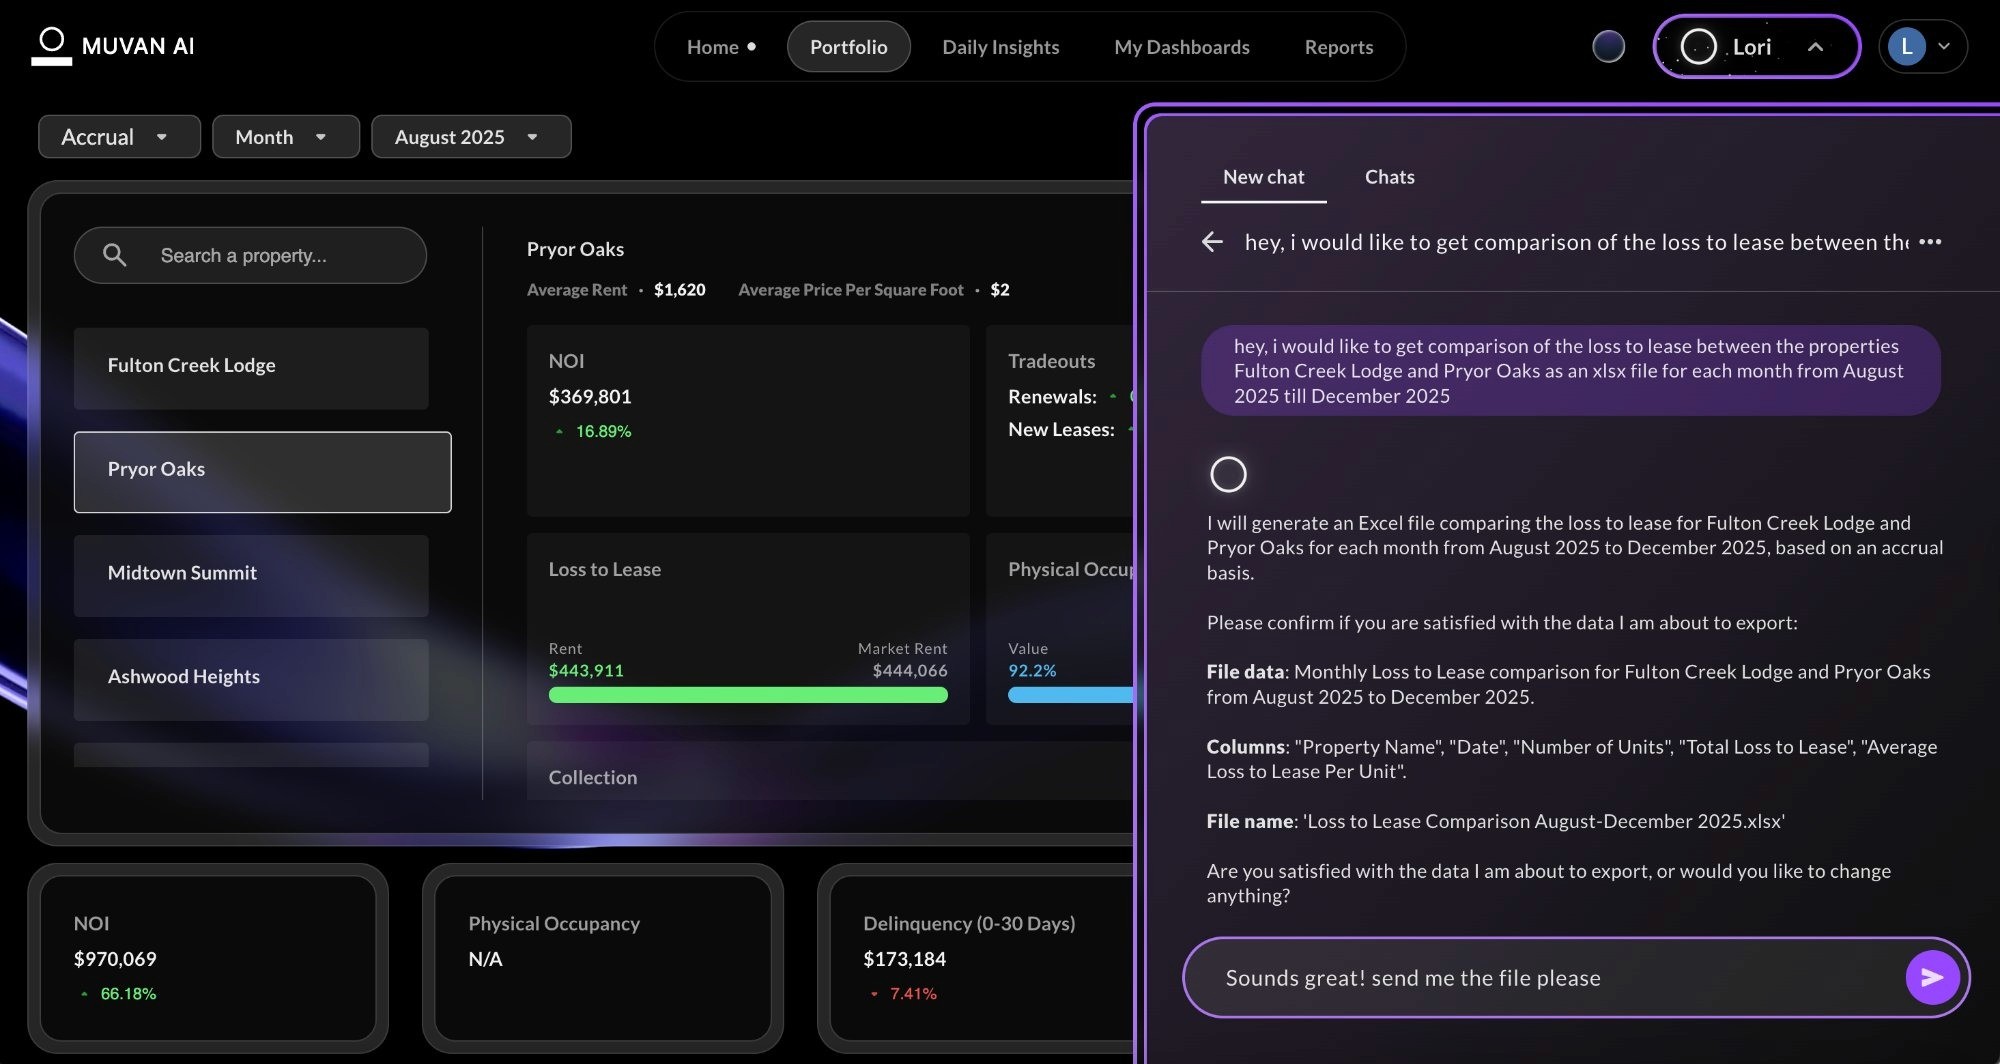Click the File name line in chat
Image resolution: width=2000 pixels, height=1064 pixels.
pos(1495,821)
